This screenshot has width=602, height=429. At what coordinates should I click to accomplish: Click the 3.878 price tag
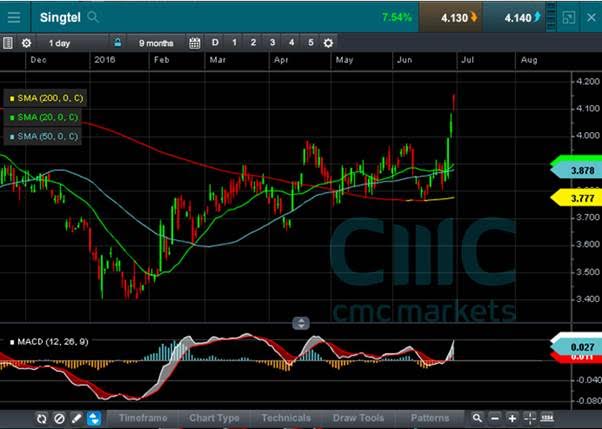579,170
